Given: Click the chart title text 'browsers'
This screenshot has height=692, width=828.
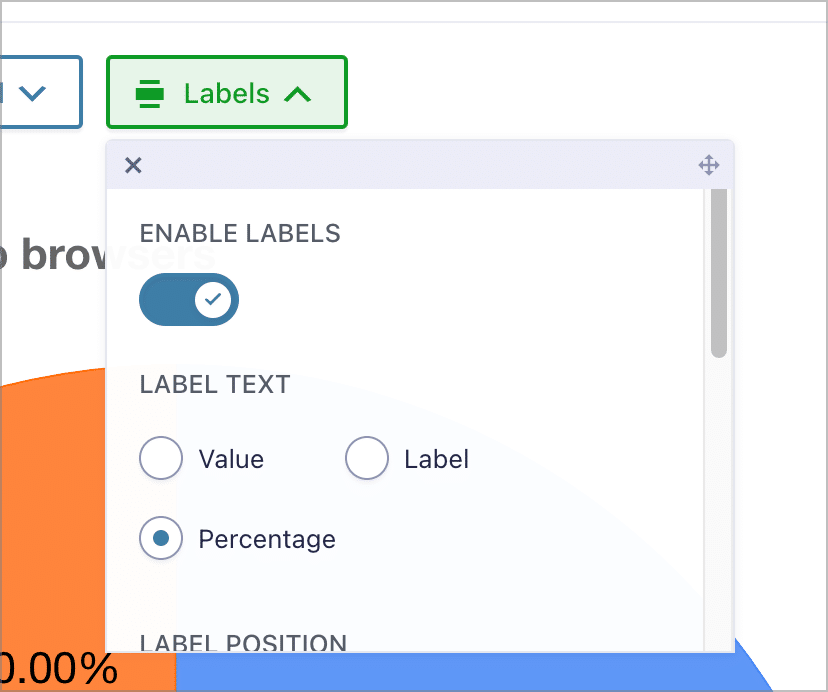Looking at the screenshot, I should pos(118,255).
